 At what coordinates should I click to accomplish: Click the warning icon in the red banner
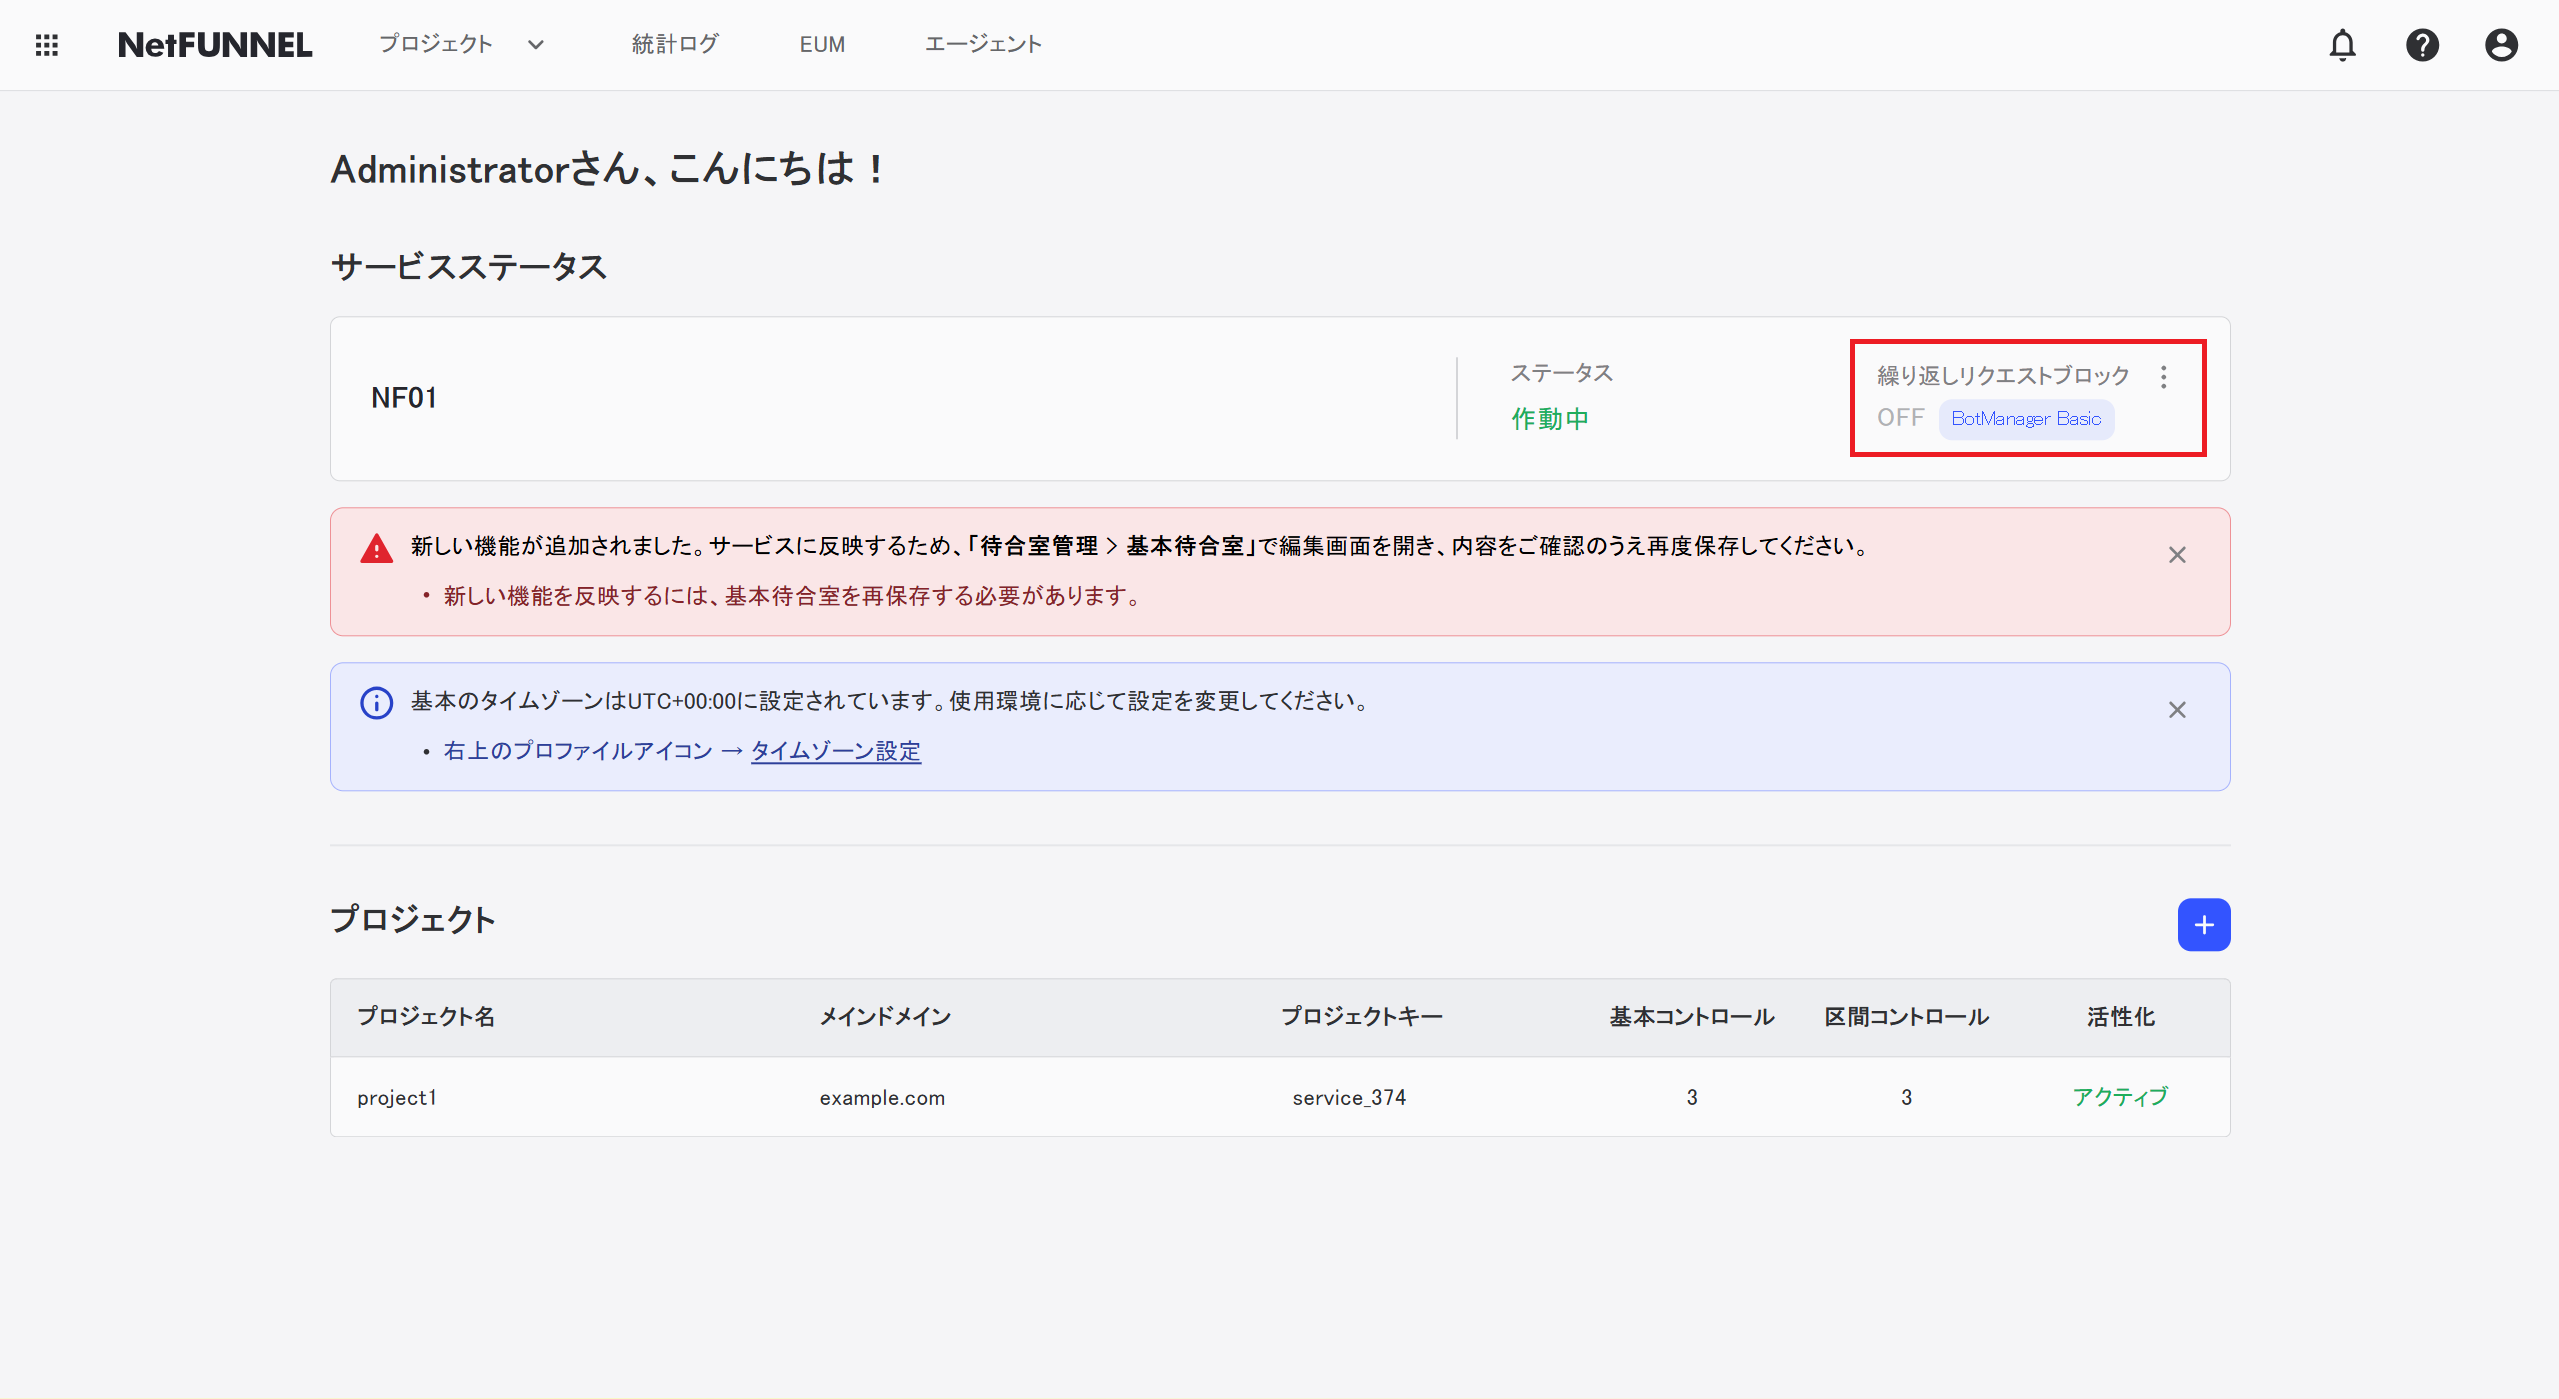375,547
